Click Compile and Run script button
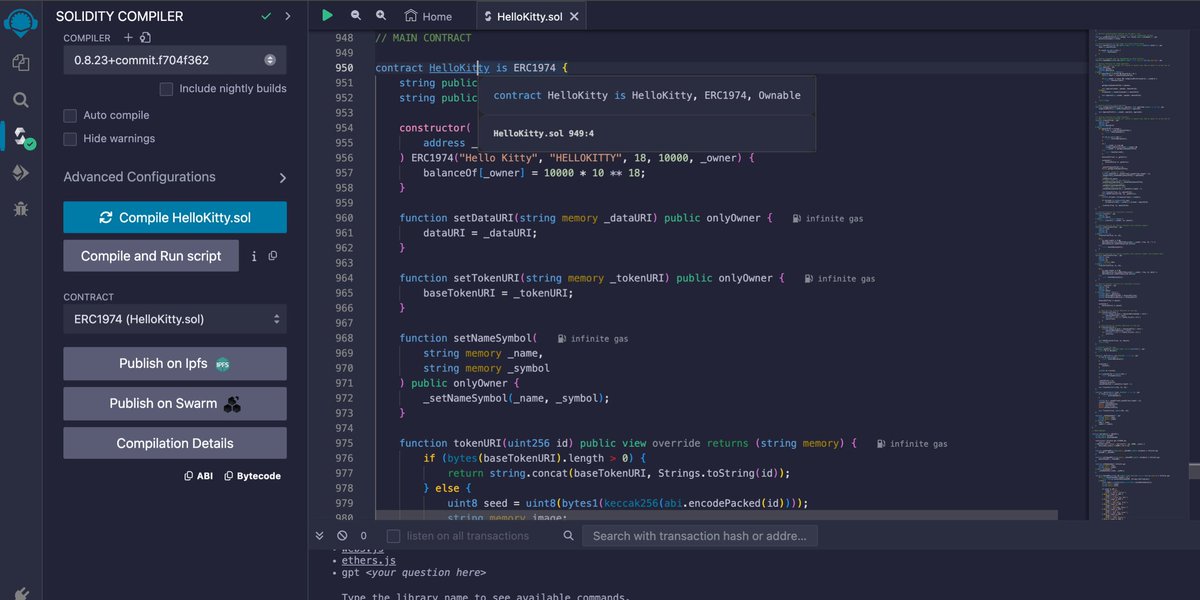The image size is (1200, 600). coord(151,256)
